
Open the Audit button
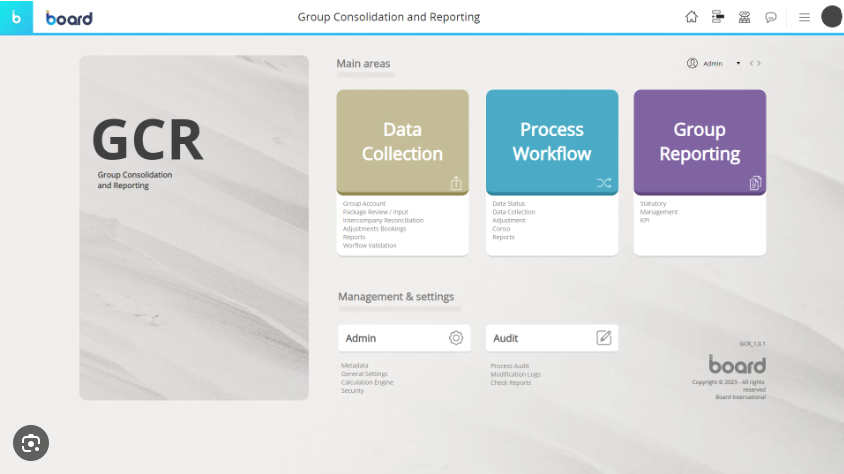click(552, 338)
